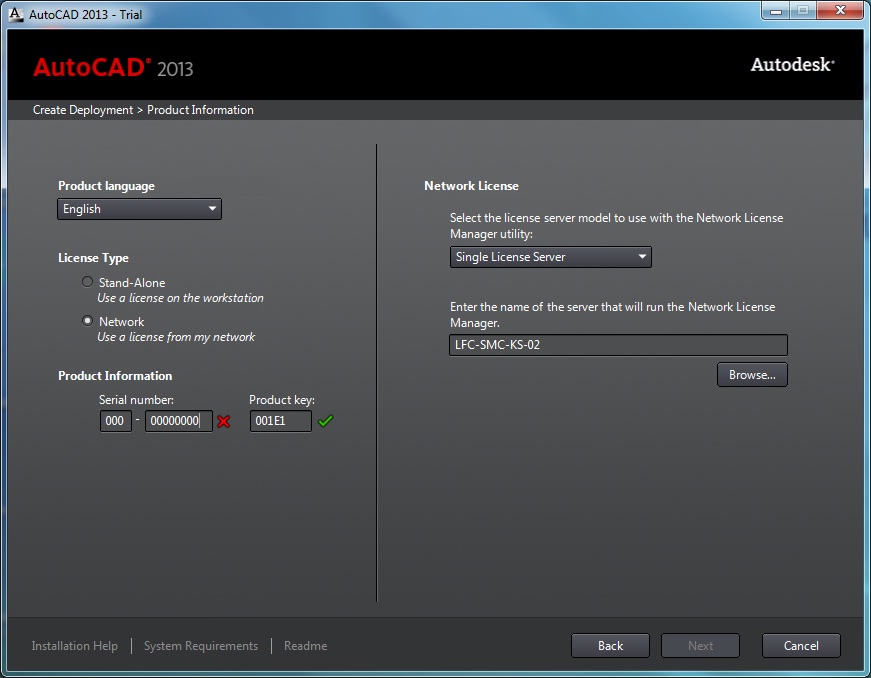This screenshot has height=678, width=871.
Task: Click the 'Use a license on the workstation' text
Action: pyautogui.click(x=181, y=298)
